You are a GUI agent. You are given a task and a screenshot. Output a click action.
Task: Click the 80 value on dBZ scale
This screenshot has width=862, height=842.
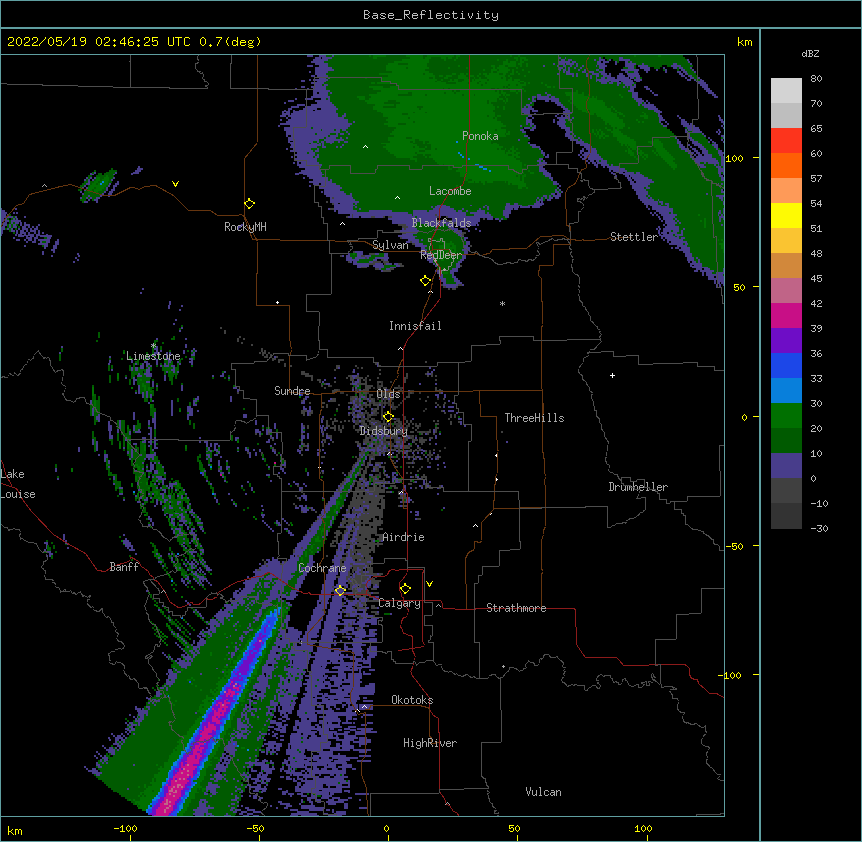(816, 79)
